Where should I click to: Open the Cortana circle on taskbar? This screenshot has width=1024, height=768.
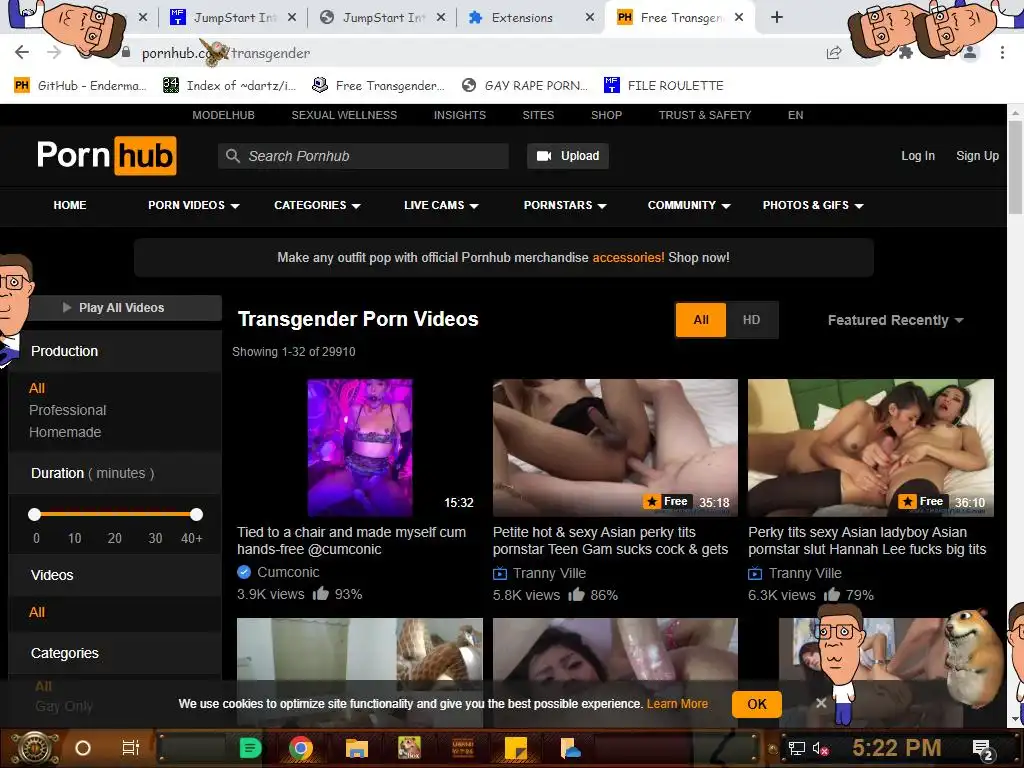(x=83, y=748)
